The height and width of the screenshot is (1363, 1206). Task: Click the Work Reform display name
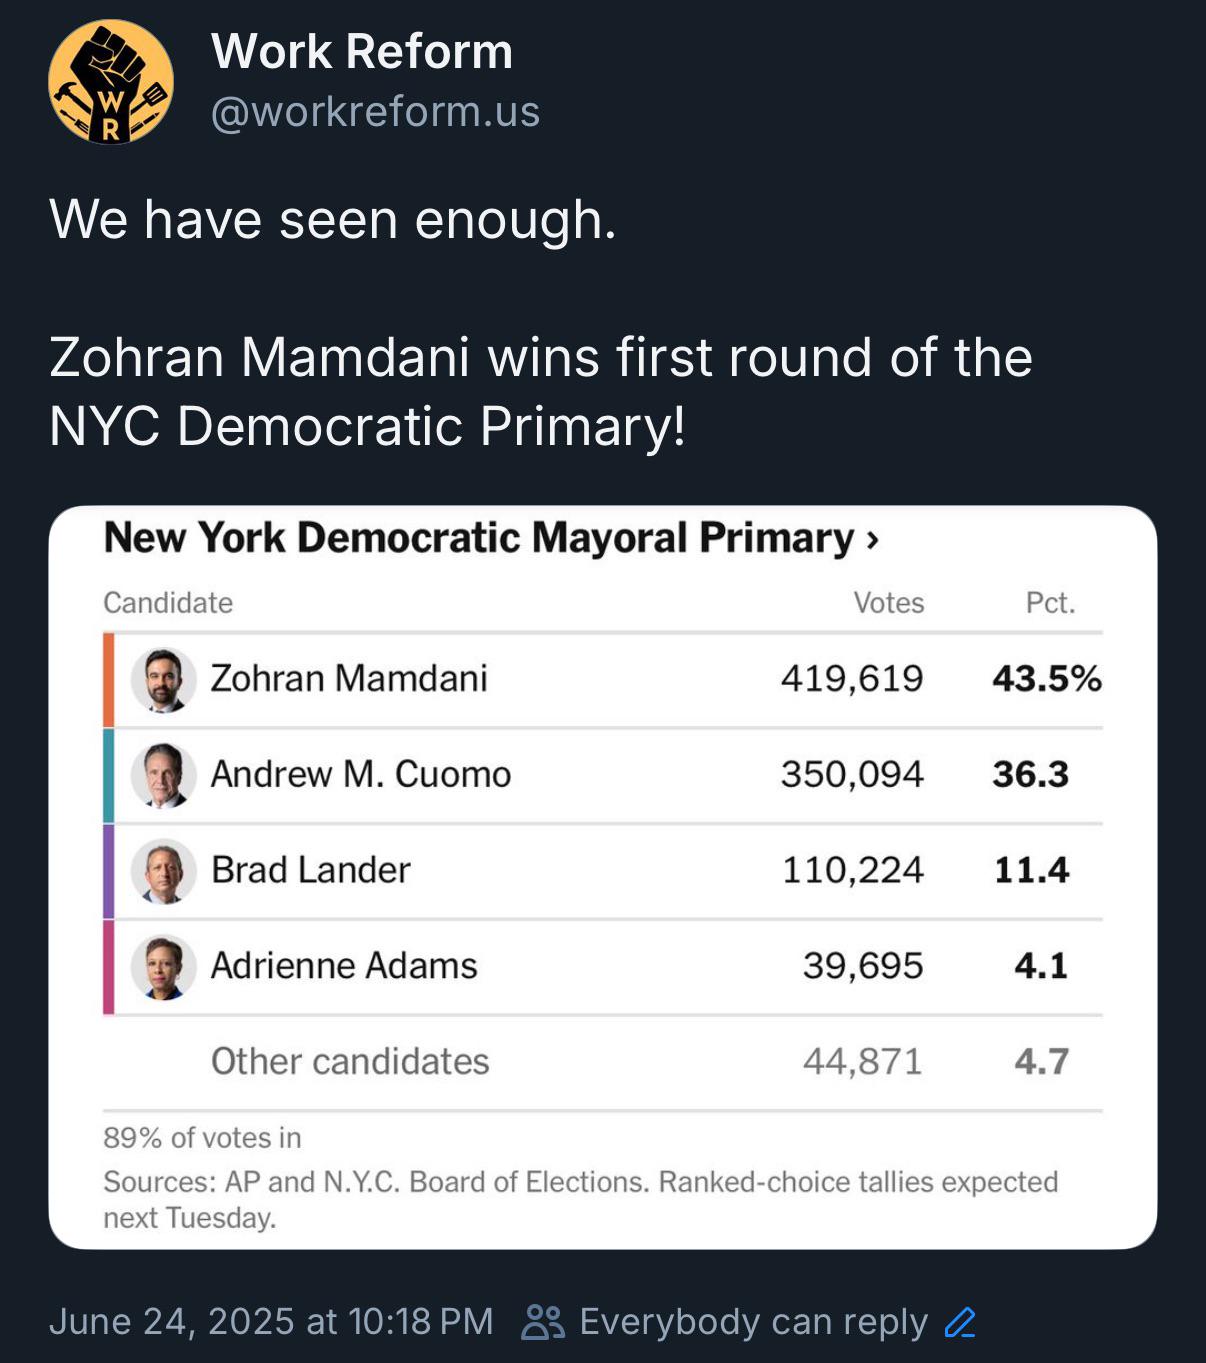[x=362, y=51]
